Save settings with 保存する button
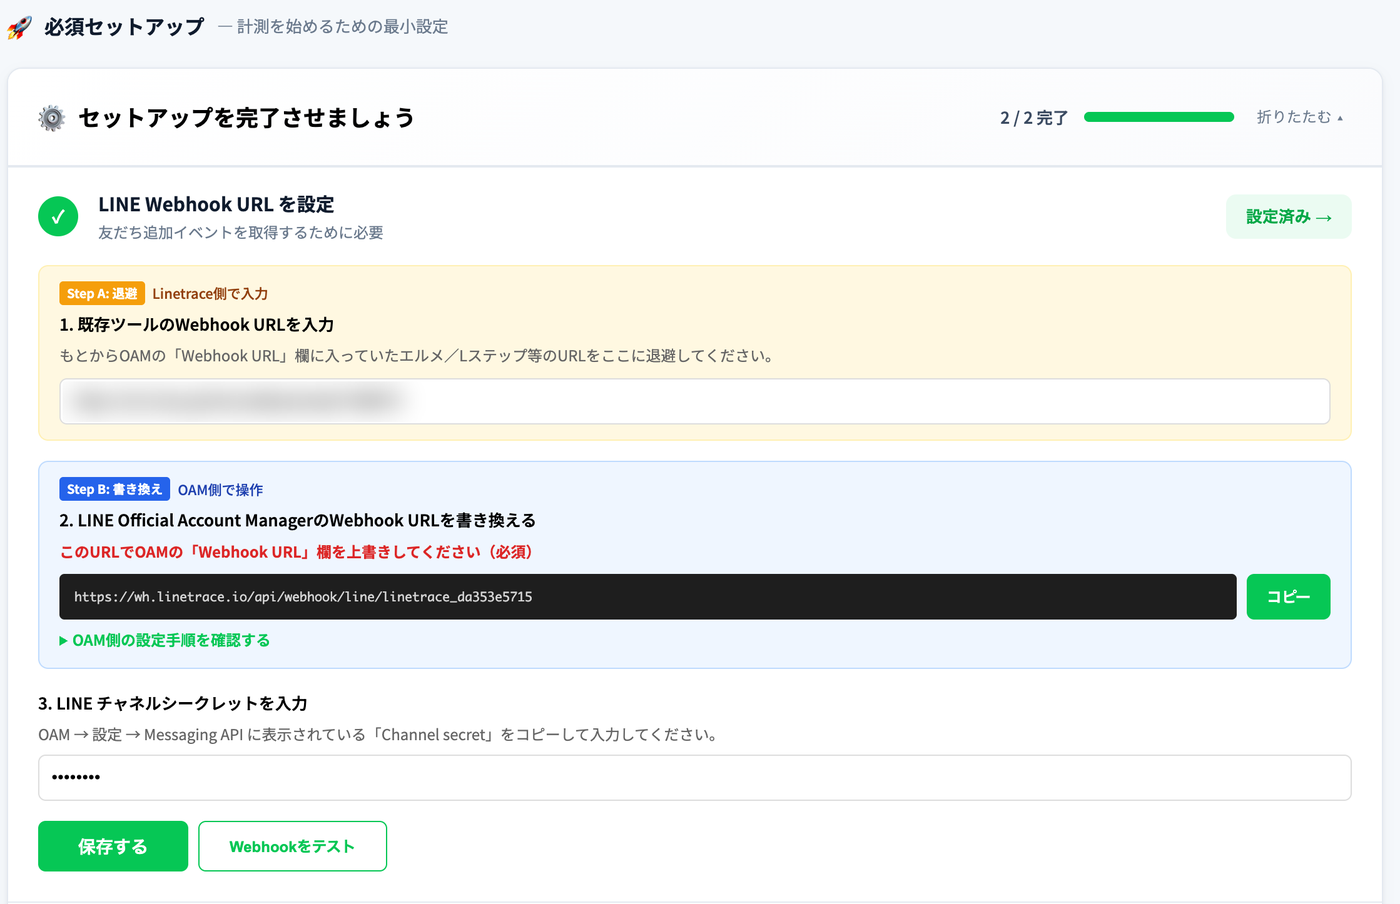 (113, 846)
